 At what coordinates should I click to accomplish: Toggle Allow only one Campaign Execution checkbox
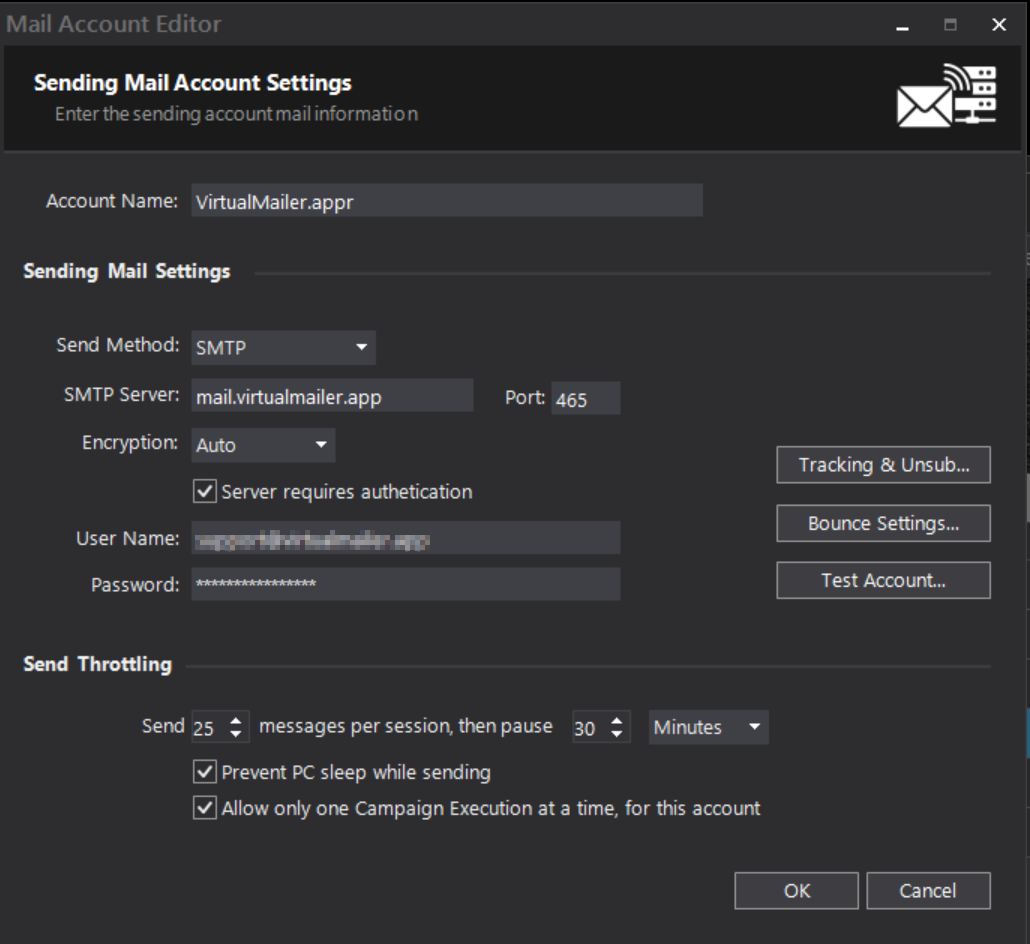[x=205, y=807]
